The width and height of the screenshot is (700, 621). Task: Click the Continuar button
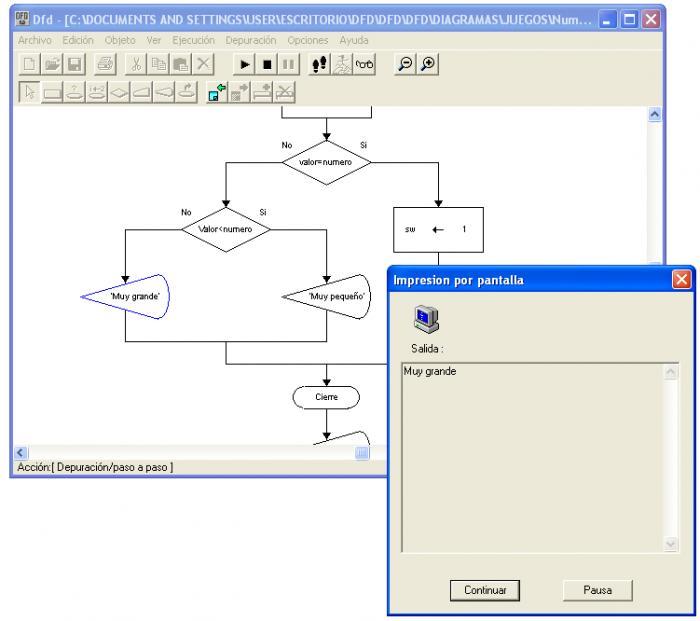[x=485, y=590]
